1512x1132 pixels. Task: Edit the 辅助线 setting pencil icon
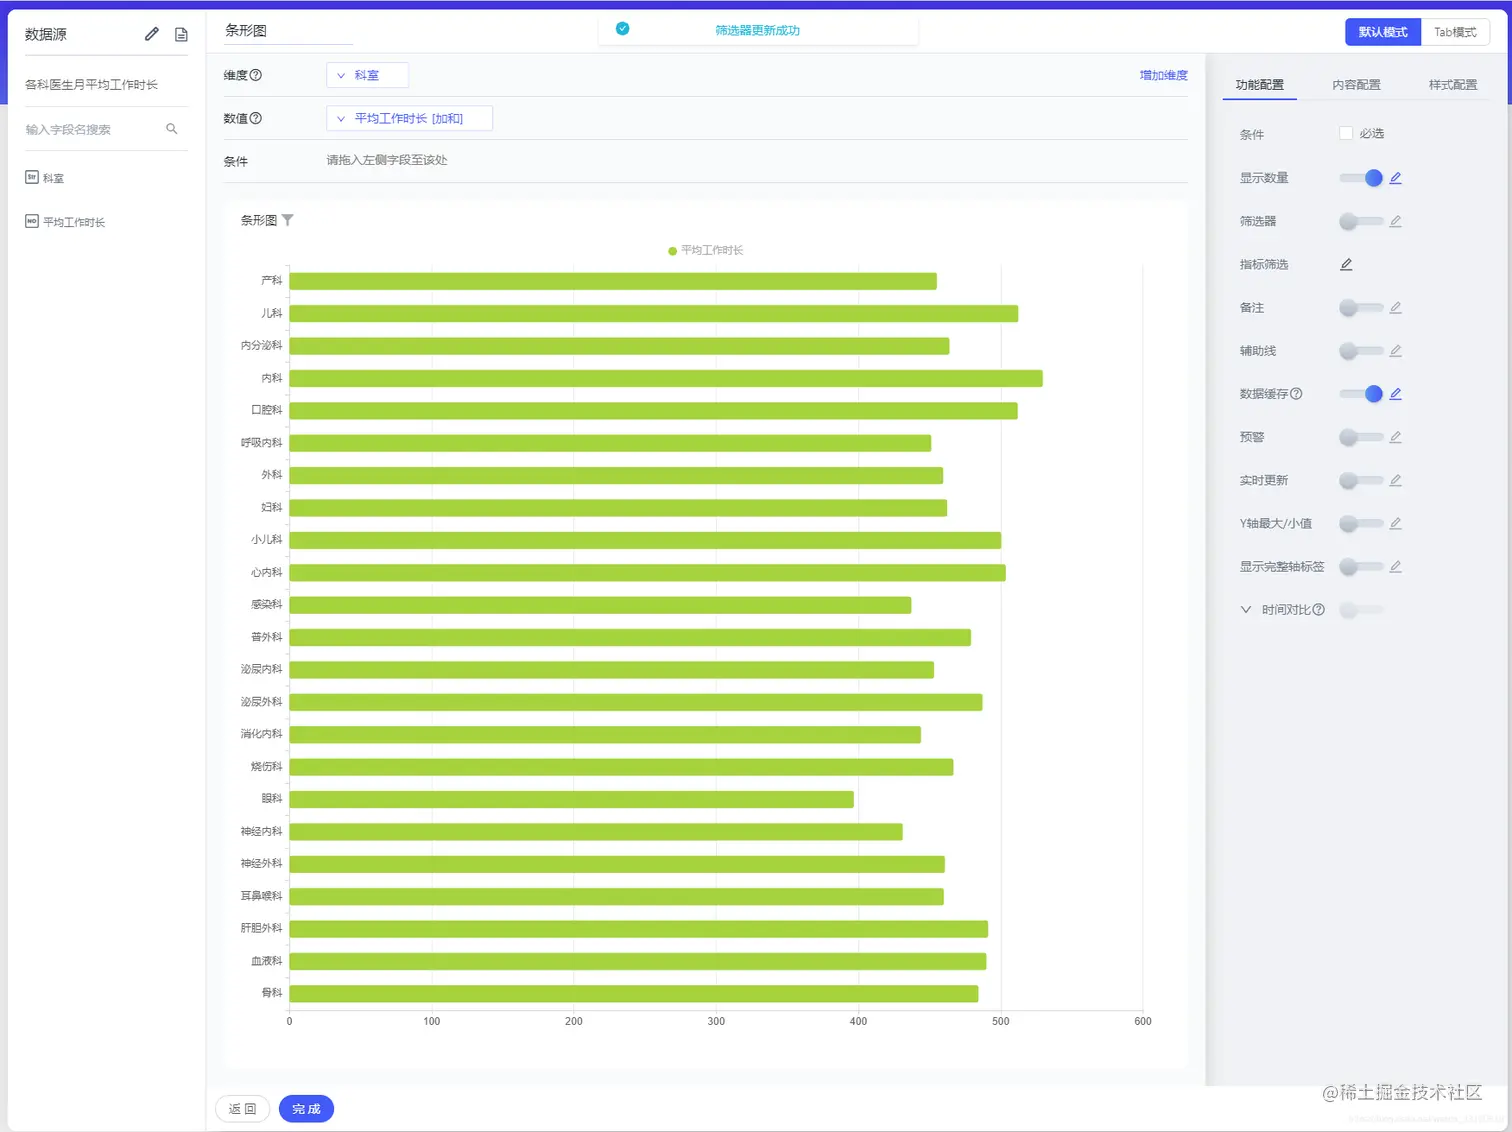[1396, 351]
